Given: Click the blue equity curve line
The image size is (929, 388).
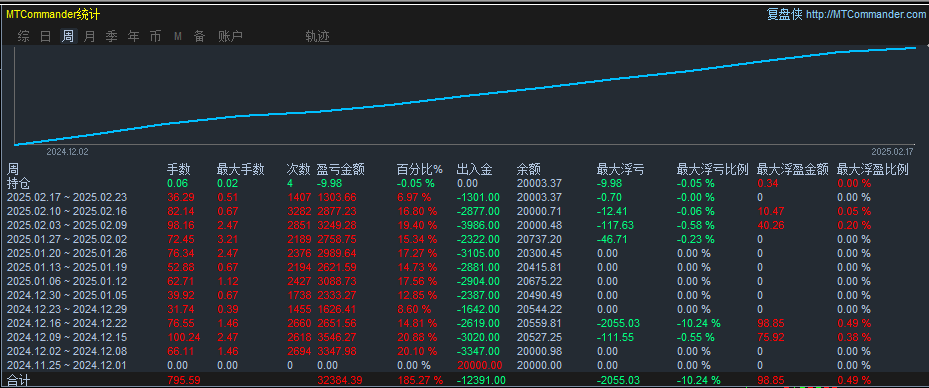Looking at the screenshot, I should (466, 95).
